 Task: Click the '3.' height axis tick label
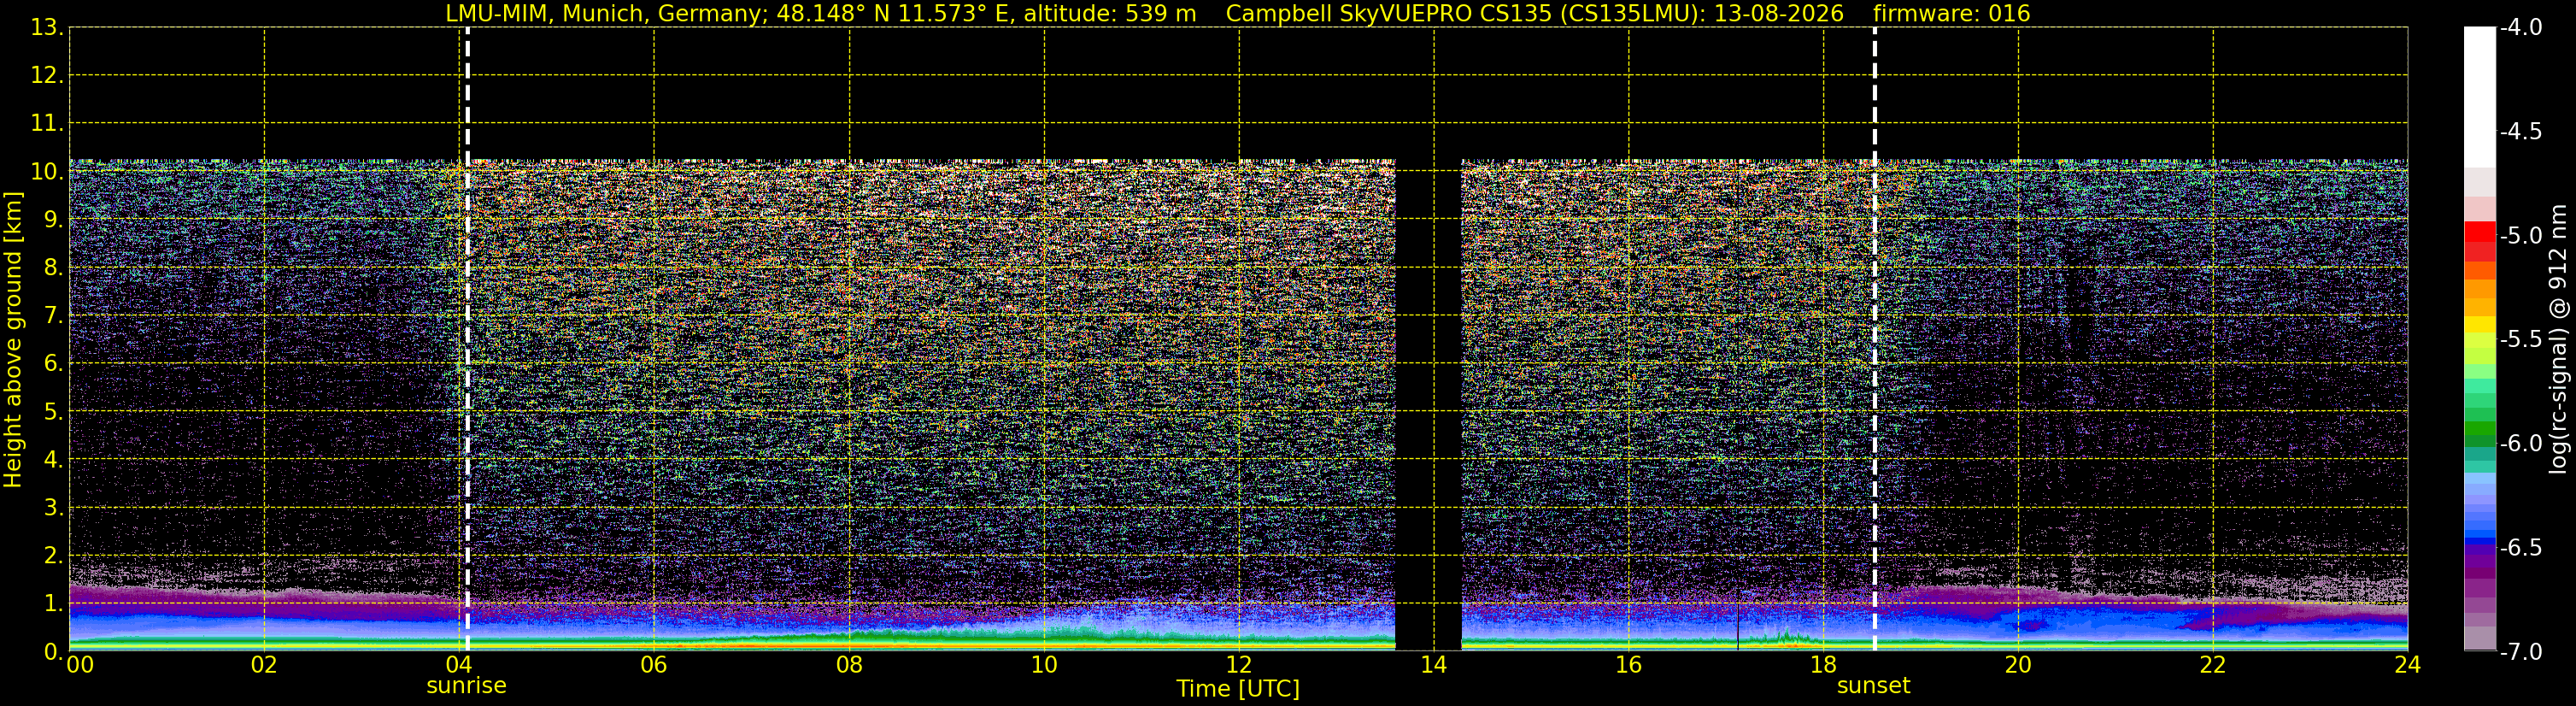[54, 508]
